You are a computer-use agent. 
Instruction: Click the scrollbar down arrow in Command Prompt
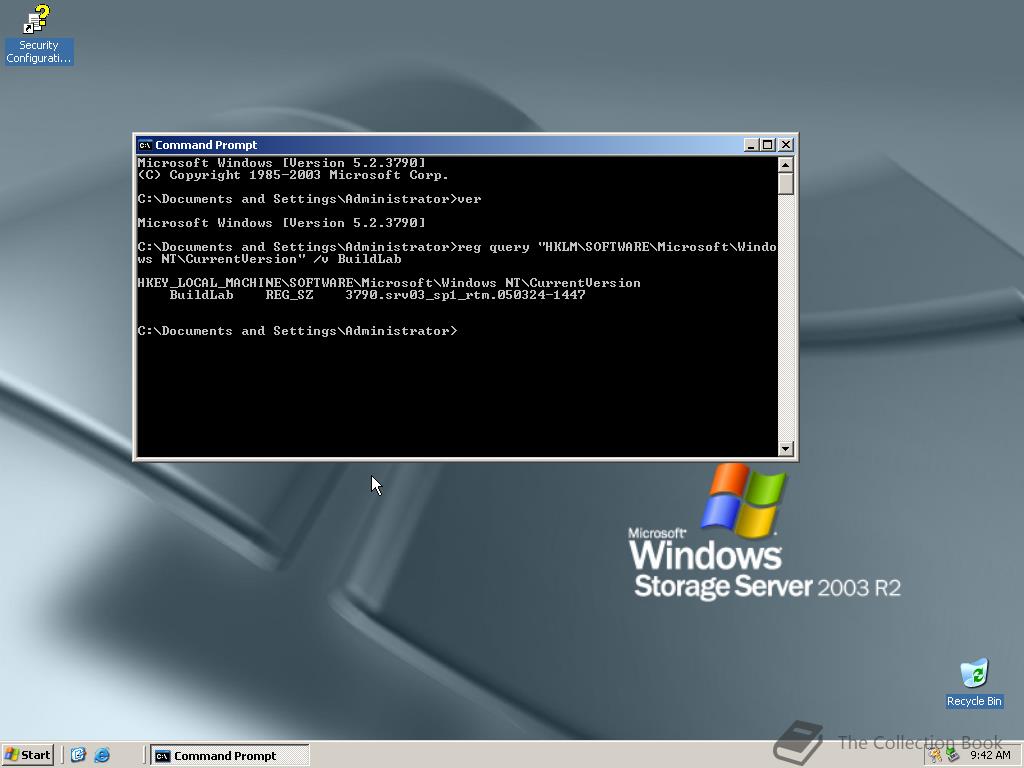786,449
